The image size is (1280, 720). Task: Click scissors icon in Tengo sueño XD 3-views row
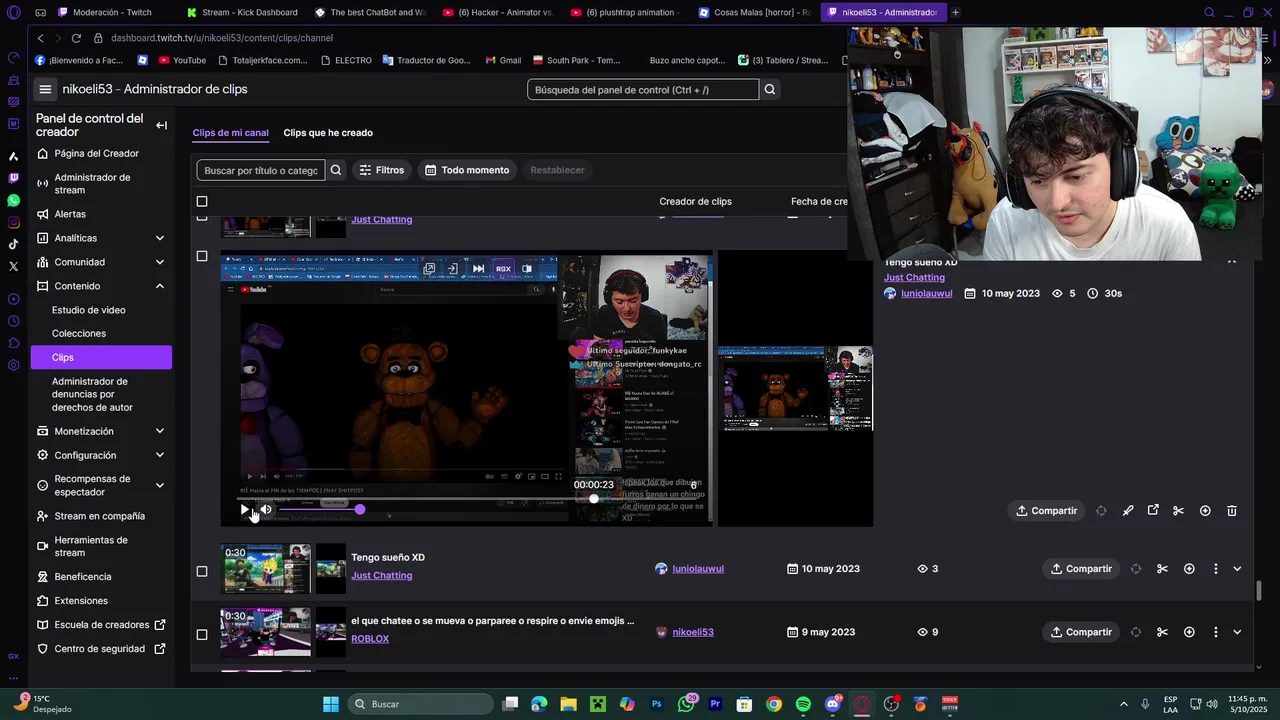(1162, 569)
